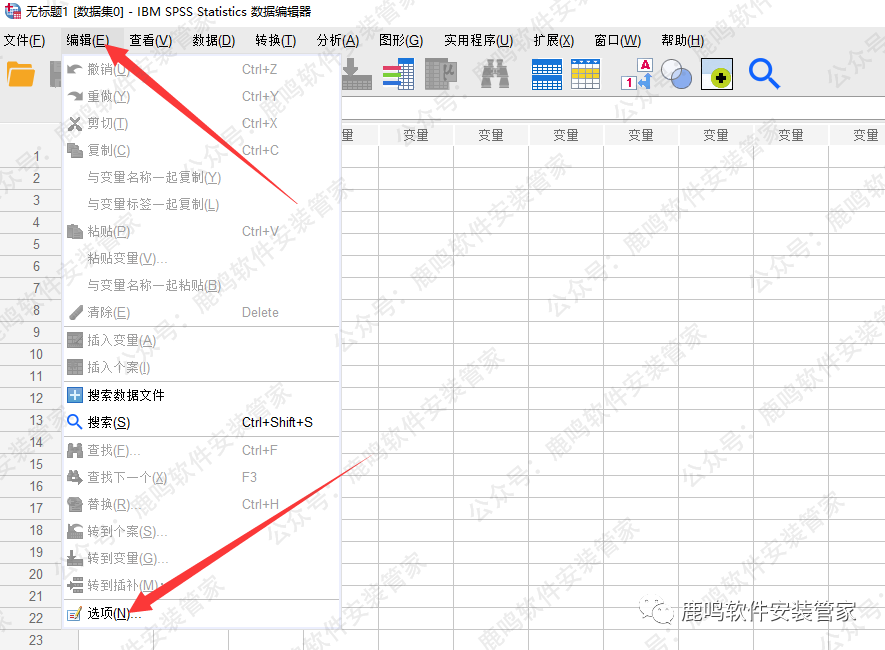
Task: Select row header 19
Action: pos(31,552)
